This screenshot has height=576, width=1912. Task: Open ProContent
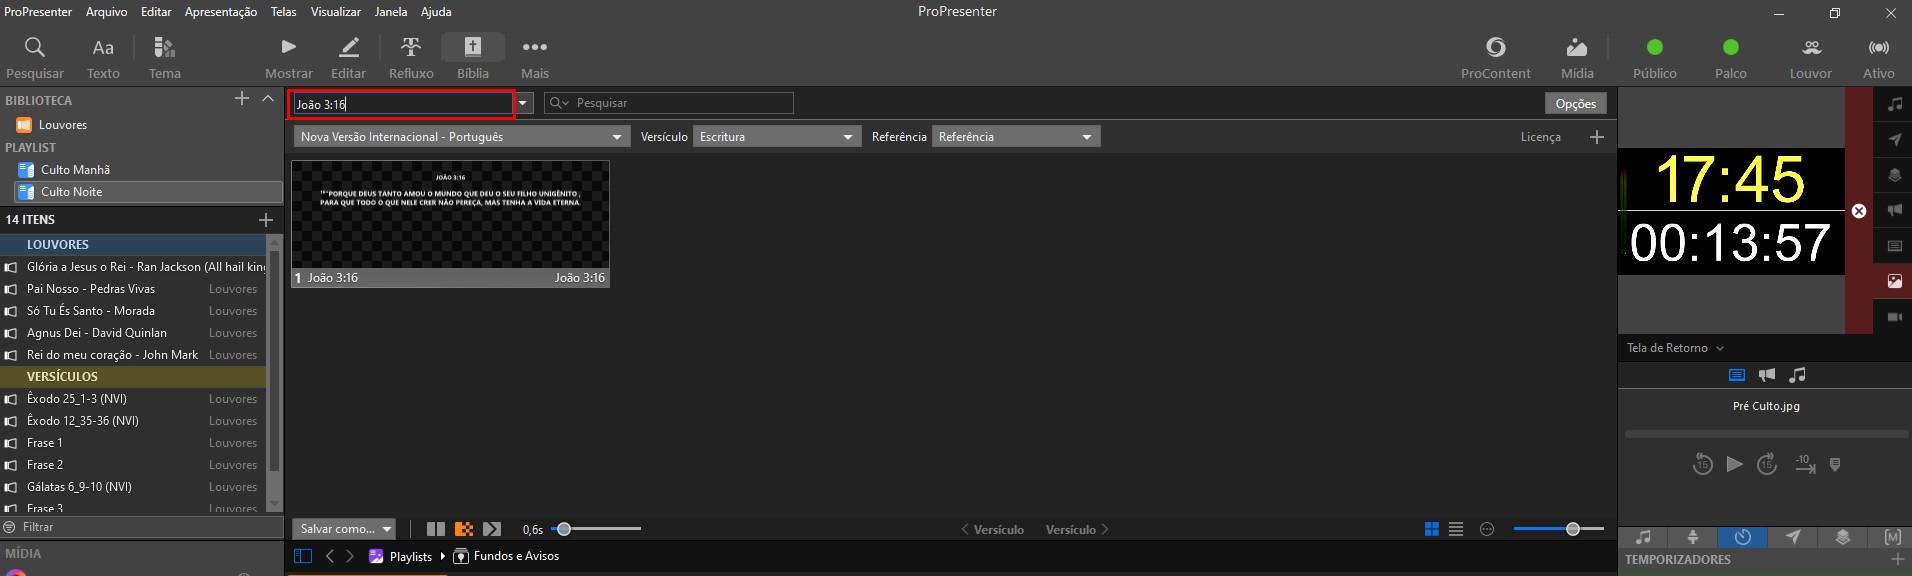[x=1496, y=58]
